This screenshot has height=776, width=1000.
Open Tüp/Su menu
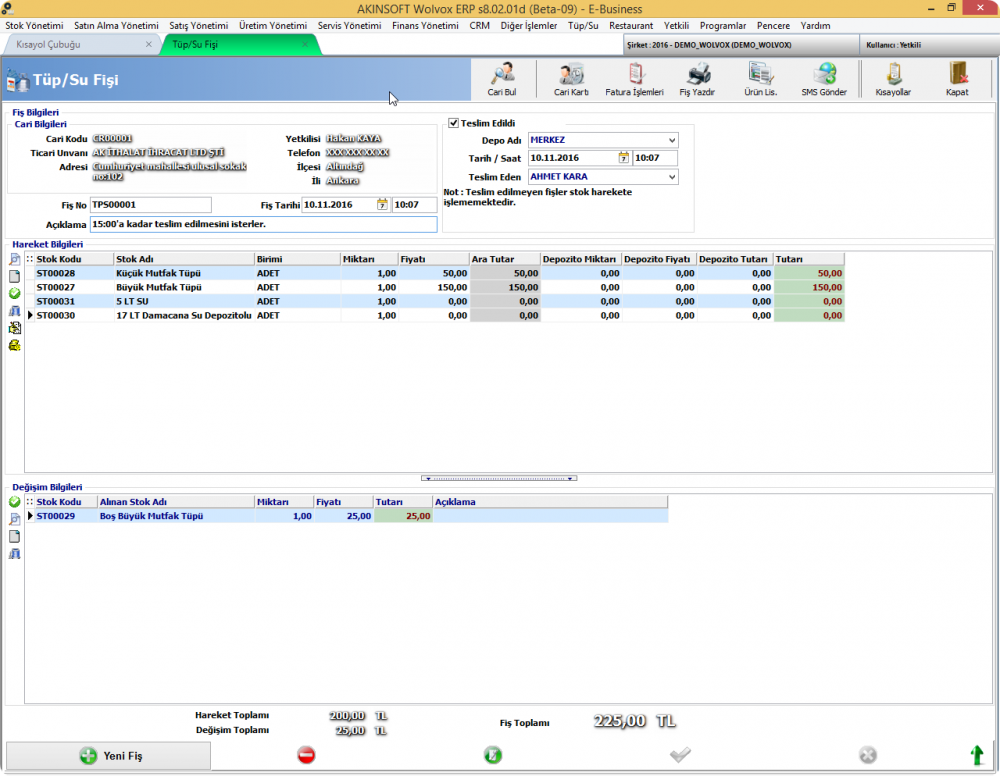coord(583,26)
